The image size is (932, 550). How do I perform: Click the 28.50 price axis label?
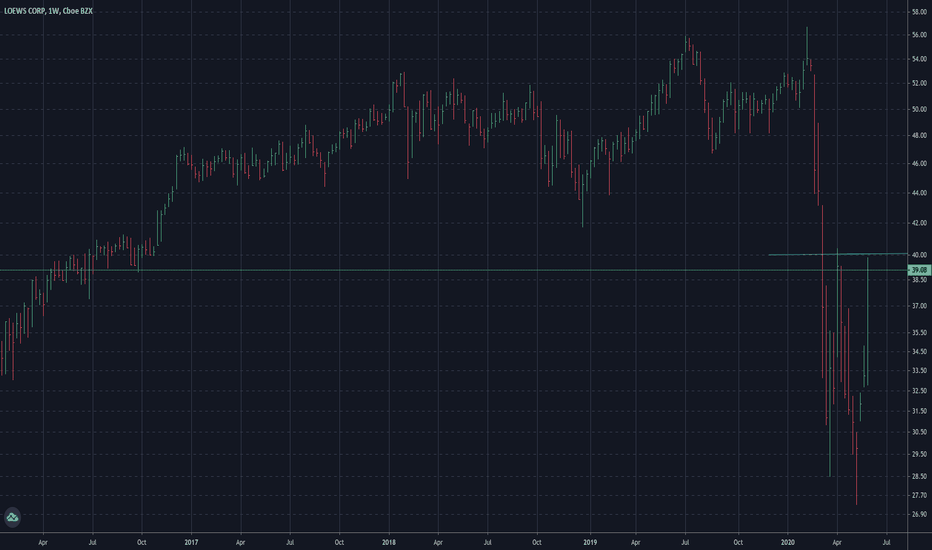click(x=919, y=476)
